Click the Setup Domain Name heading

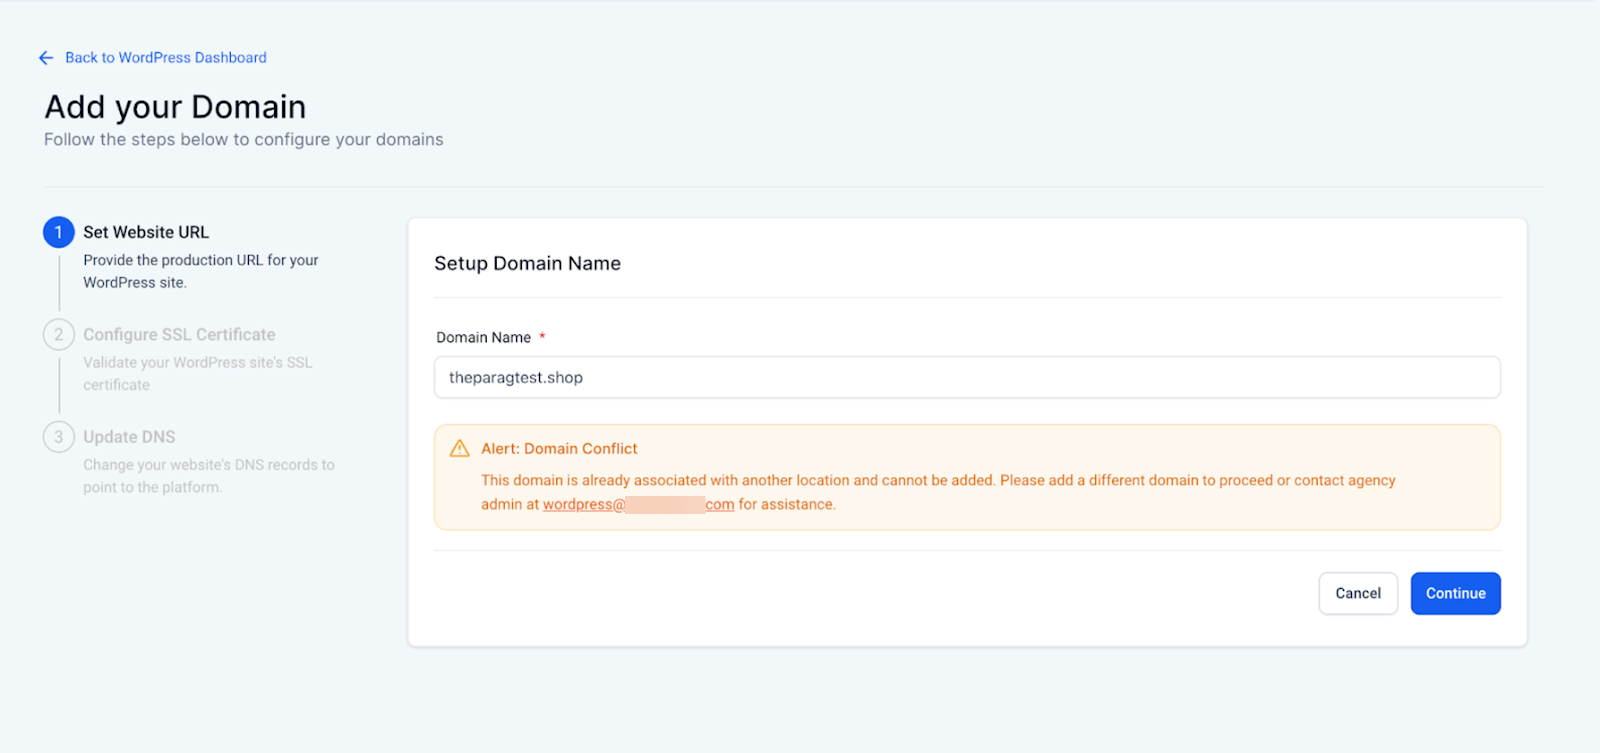527,264
